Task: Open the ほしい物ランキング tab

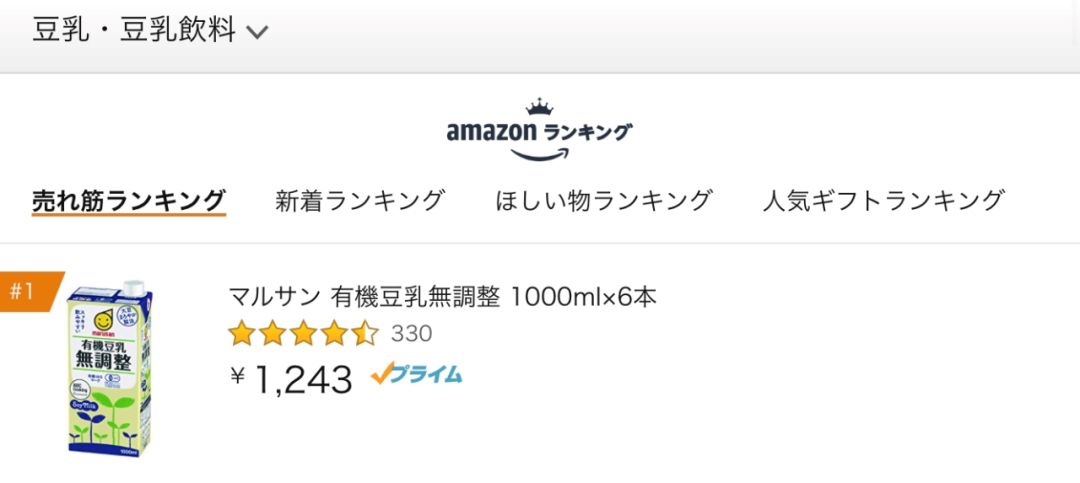Action: point(604,200)
